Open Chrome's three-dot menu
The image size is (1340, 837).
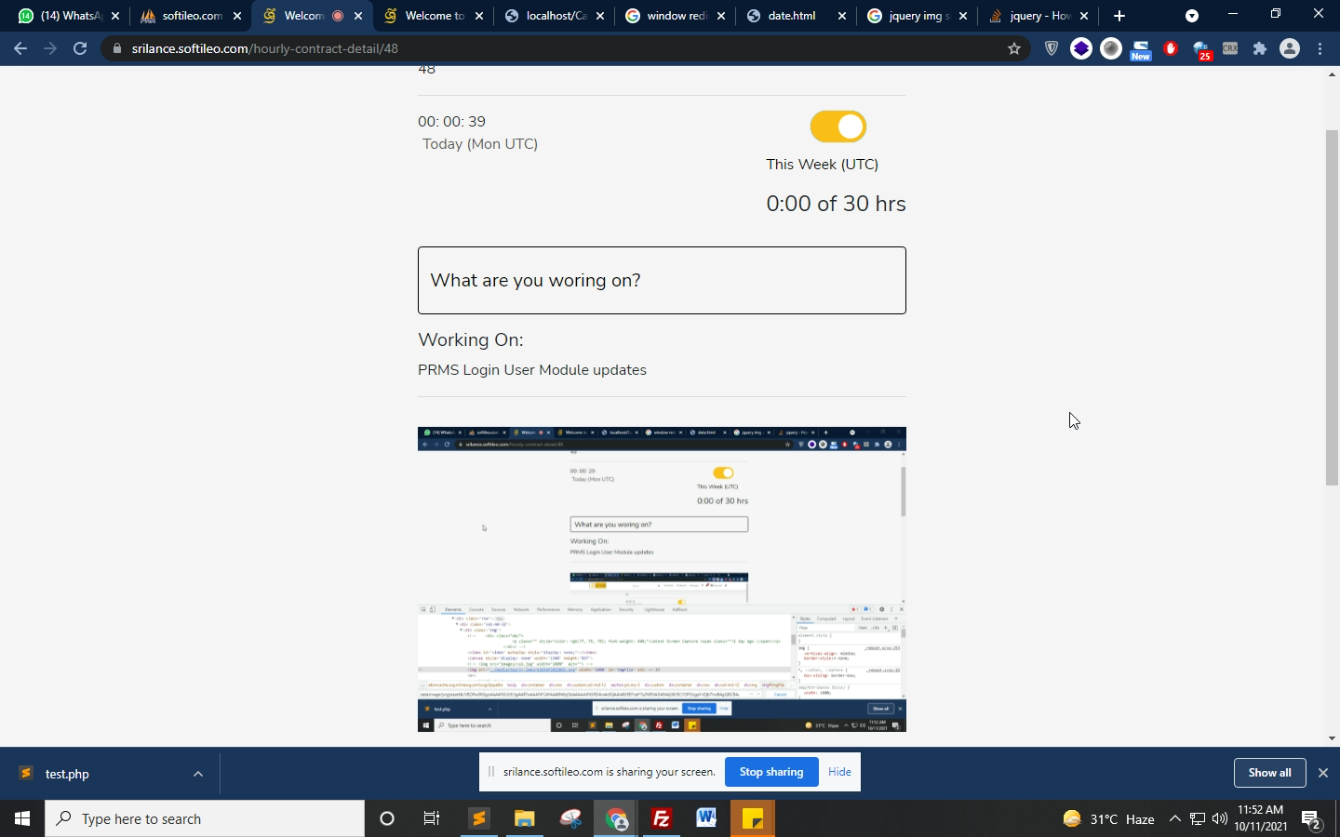[x=1319, y=49]
